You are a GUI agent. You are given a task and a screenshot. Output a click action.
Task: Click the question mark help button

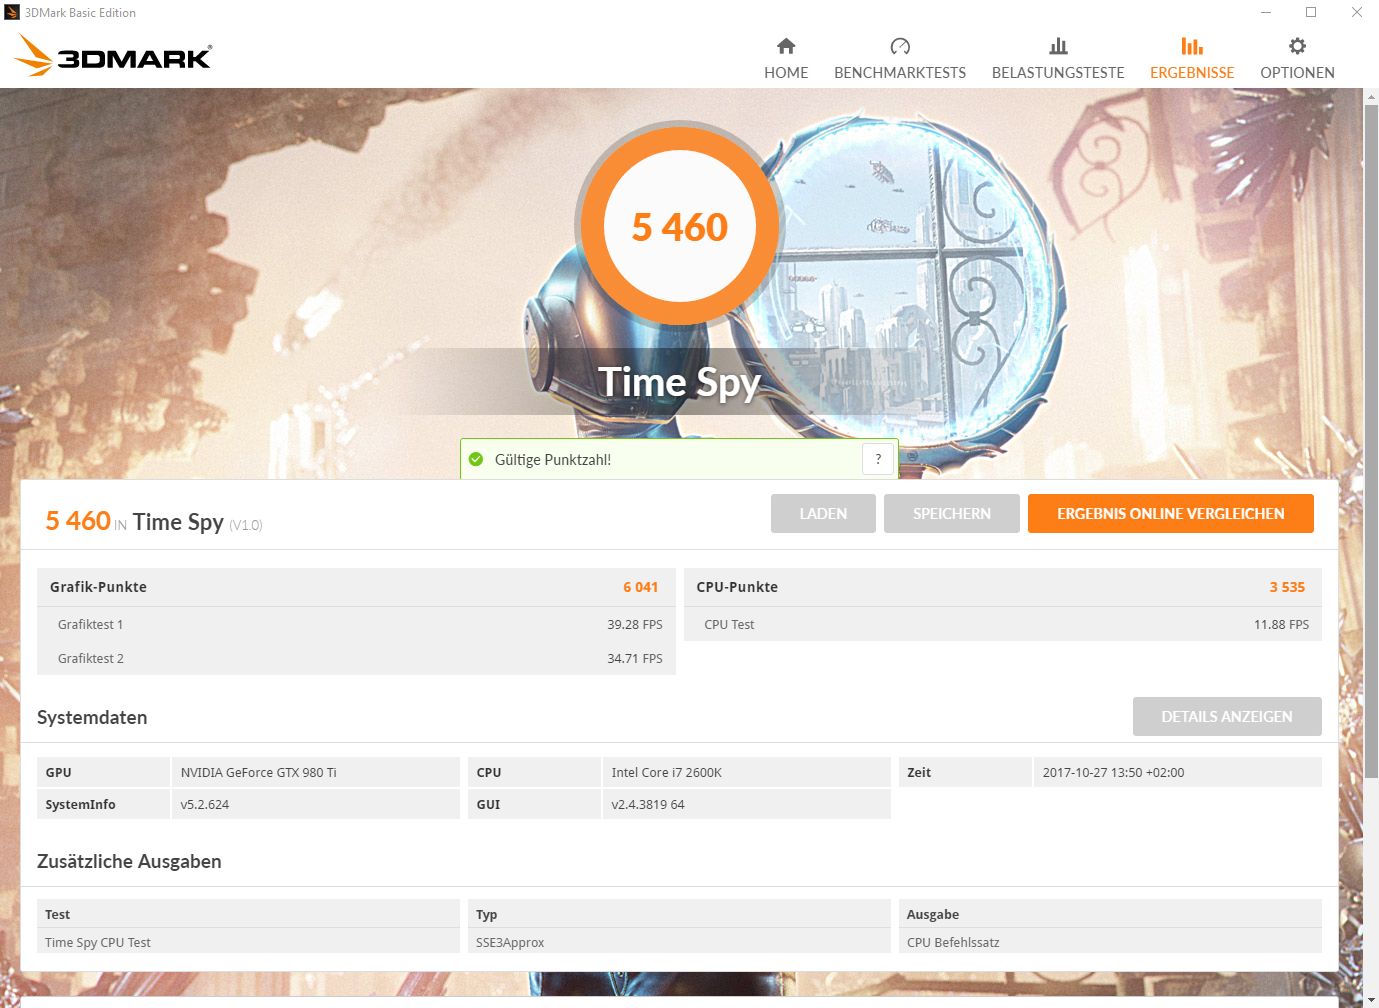coord(878,459)
